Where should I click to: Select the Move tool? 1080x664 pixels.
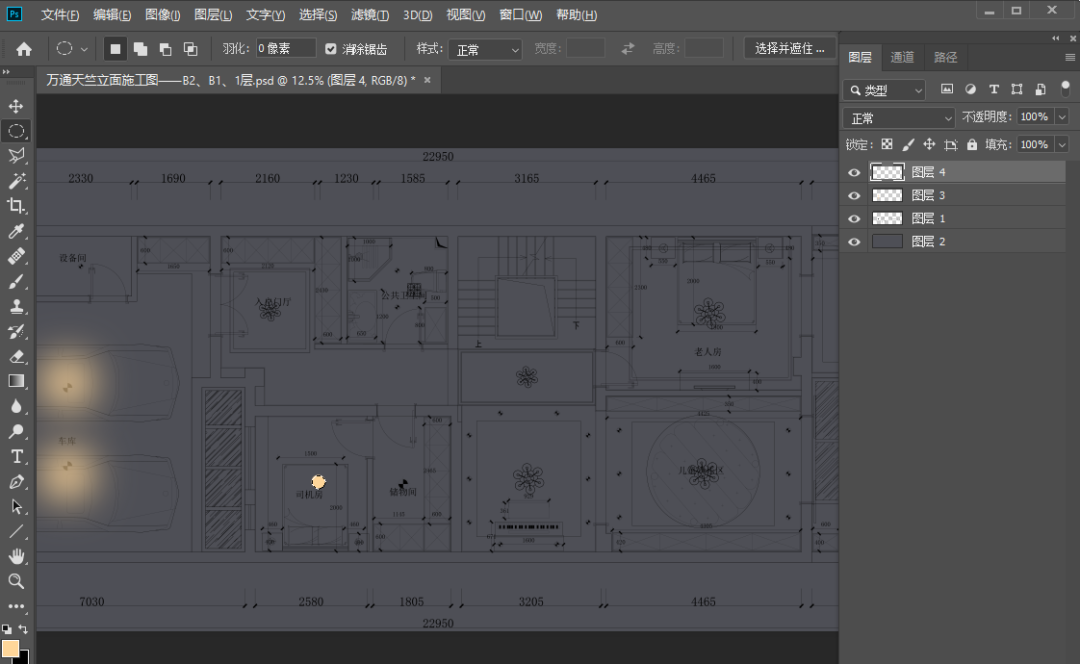16,106
